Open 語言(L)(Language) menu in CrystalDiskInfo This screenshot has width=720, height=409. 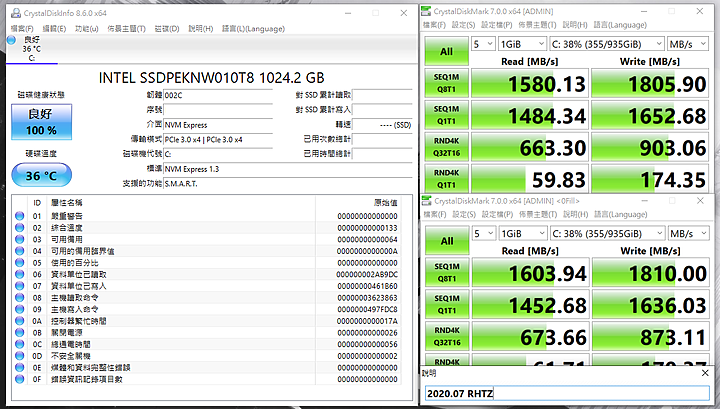pyautogui.click(x=253, y=28)
